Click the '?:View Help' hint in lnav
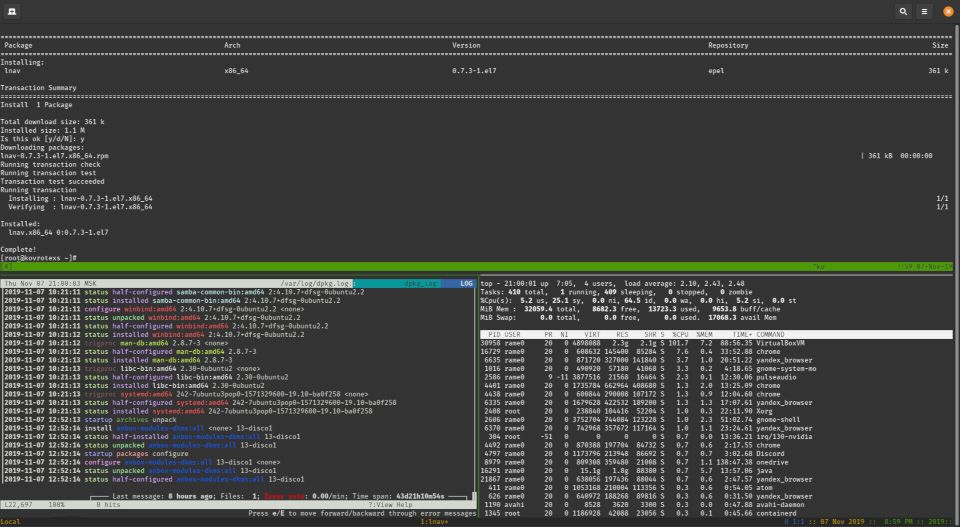This screenshot has height=527, width=960. pos(390,505)
